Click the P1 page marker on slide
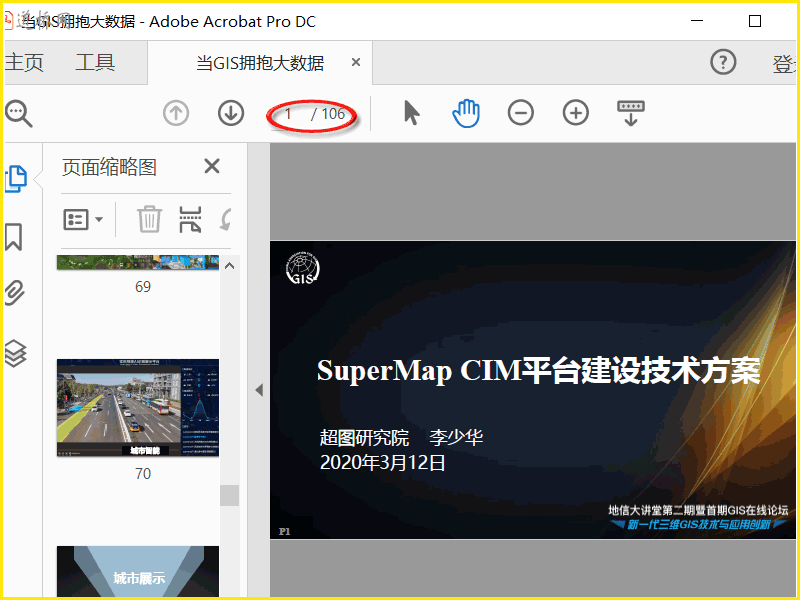 point(285,531)
